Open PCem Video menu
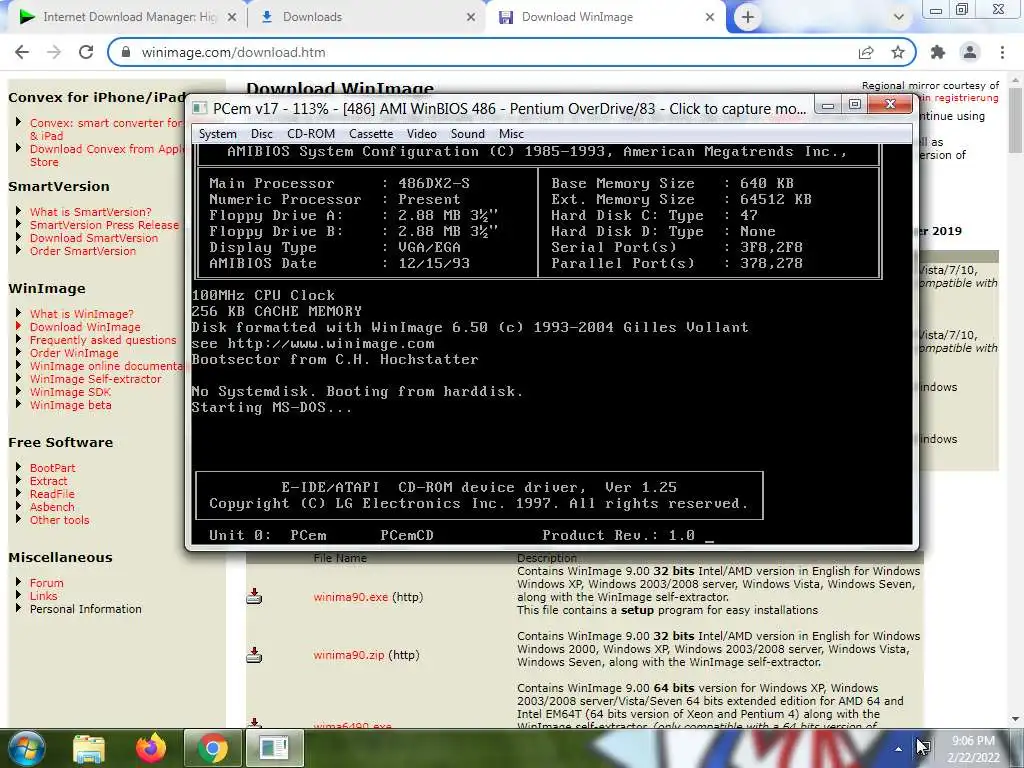 point(422,134)
